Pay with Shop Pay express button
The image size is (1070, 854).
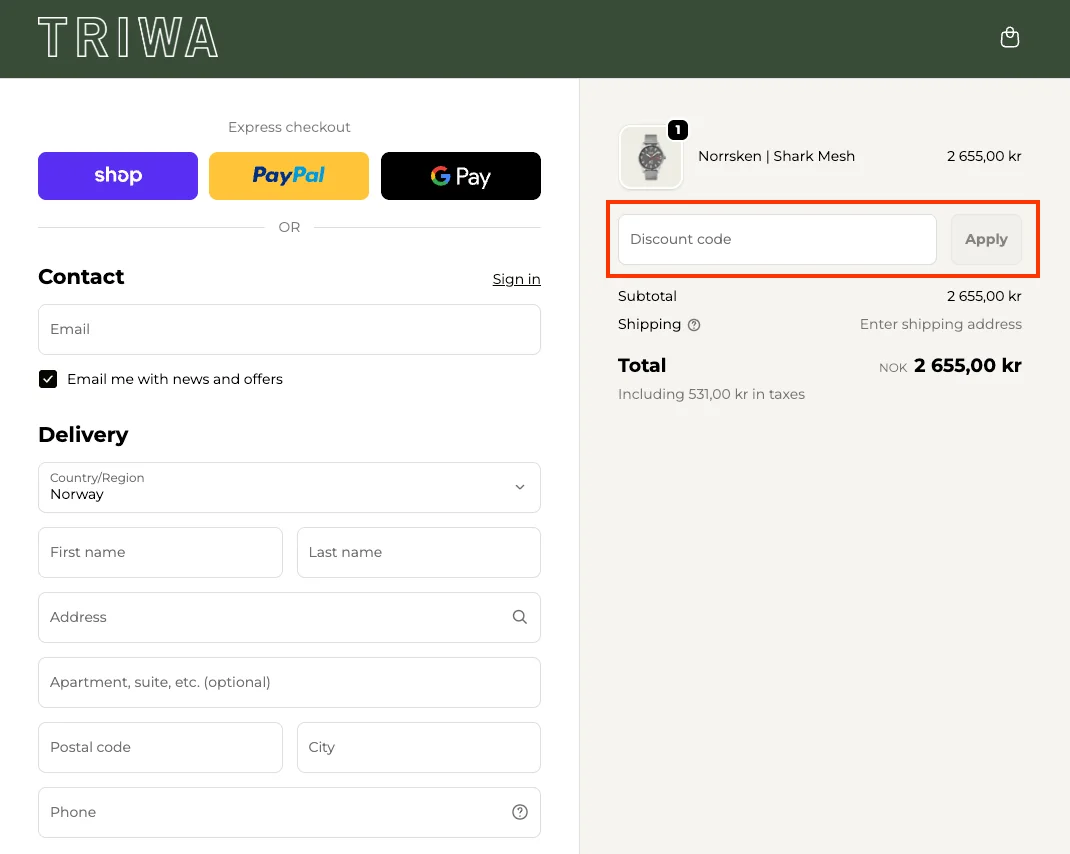(x=118, y=176)
